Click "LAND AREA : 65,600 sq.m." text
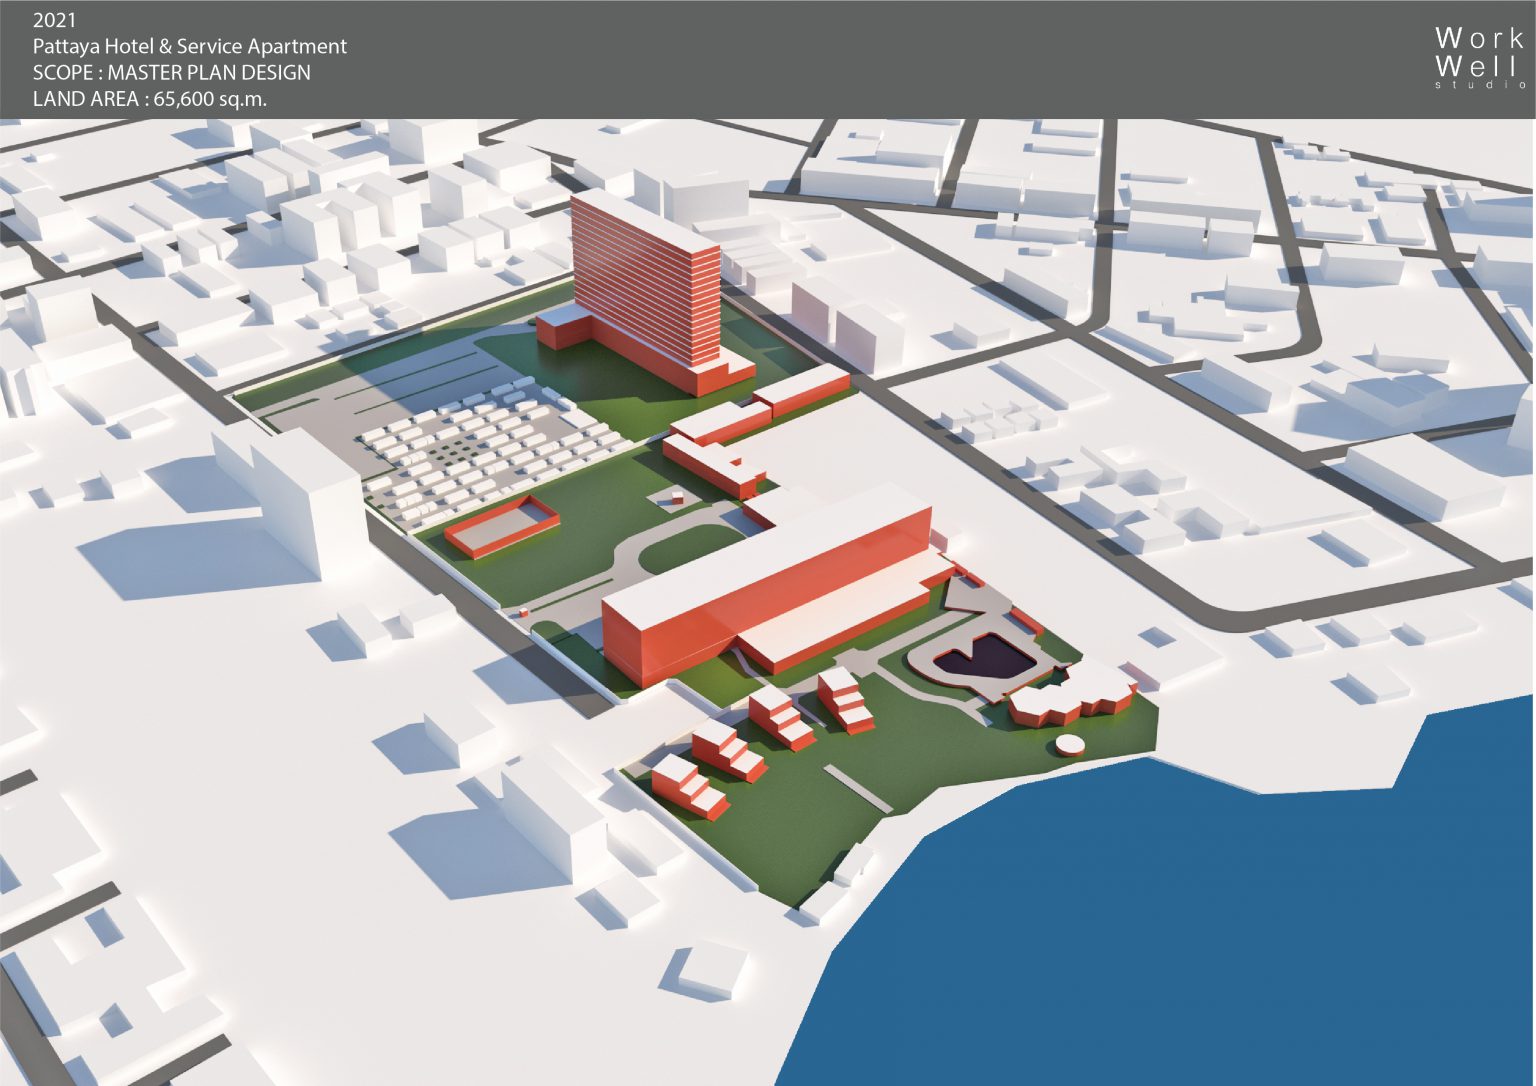Screen dimensions: 1536x1086 150,99
